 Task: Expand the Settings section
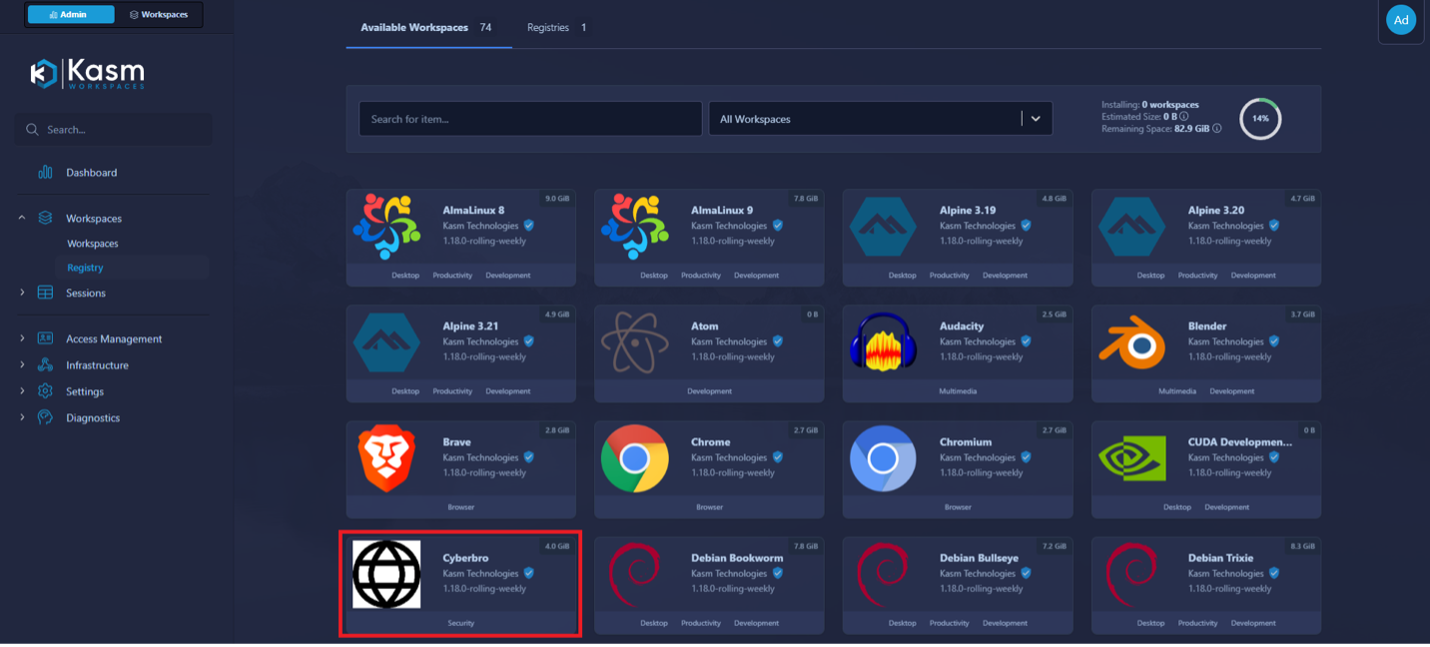(x=22, y=391)
